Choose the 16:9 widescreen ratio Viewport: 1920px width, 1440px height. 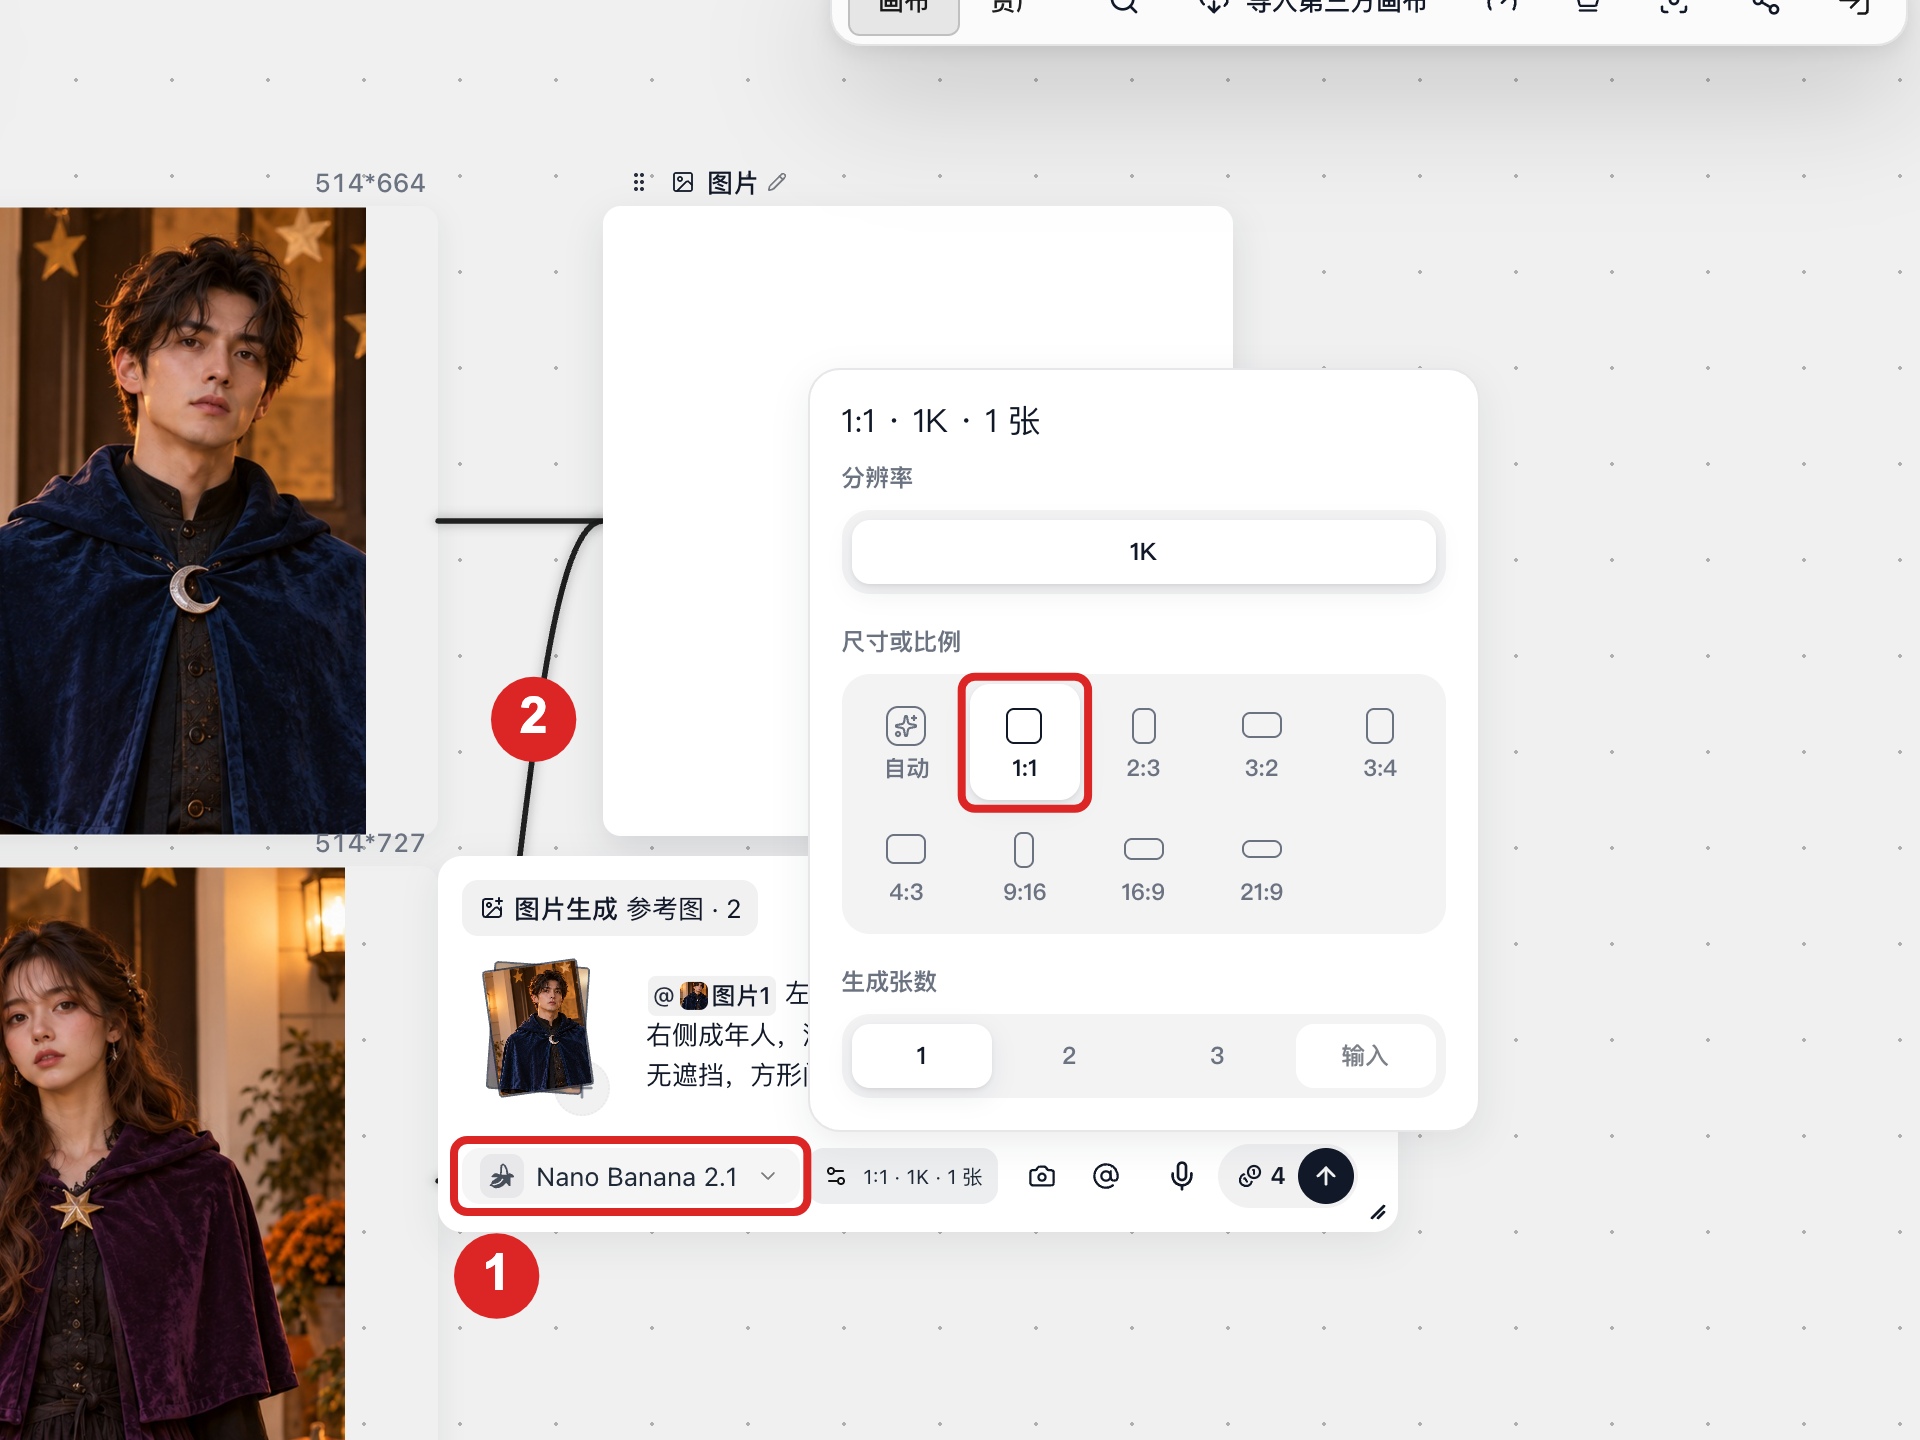(x=1143, y=867)
